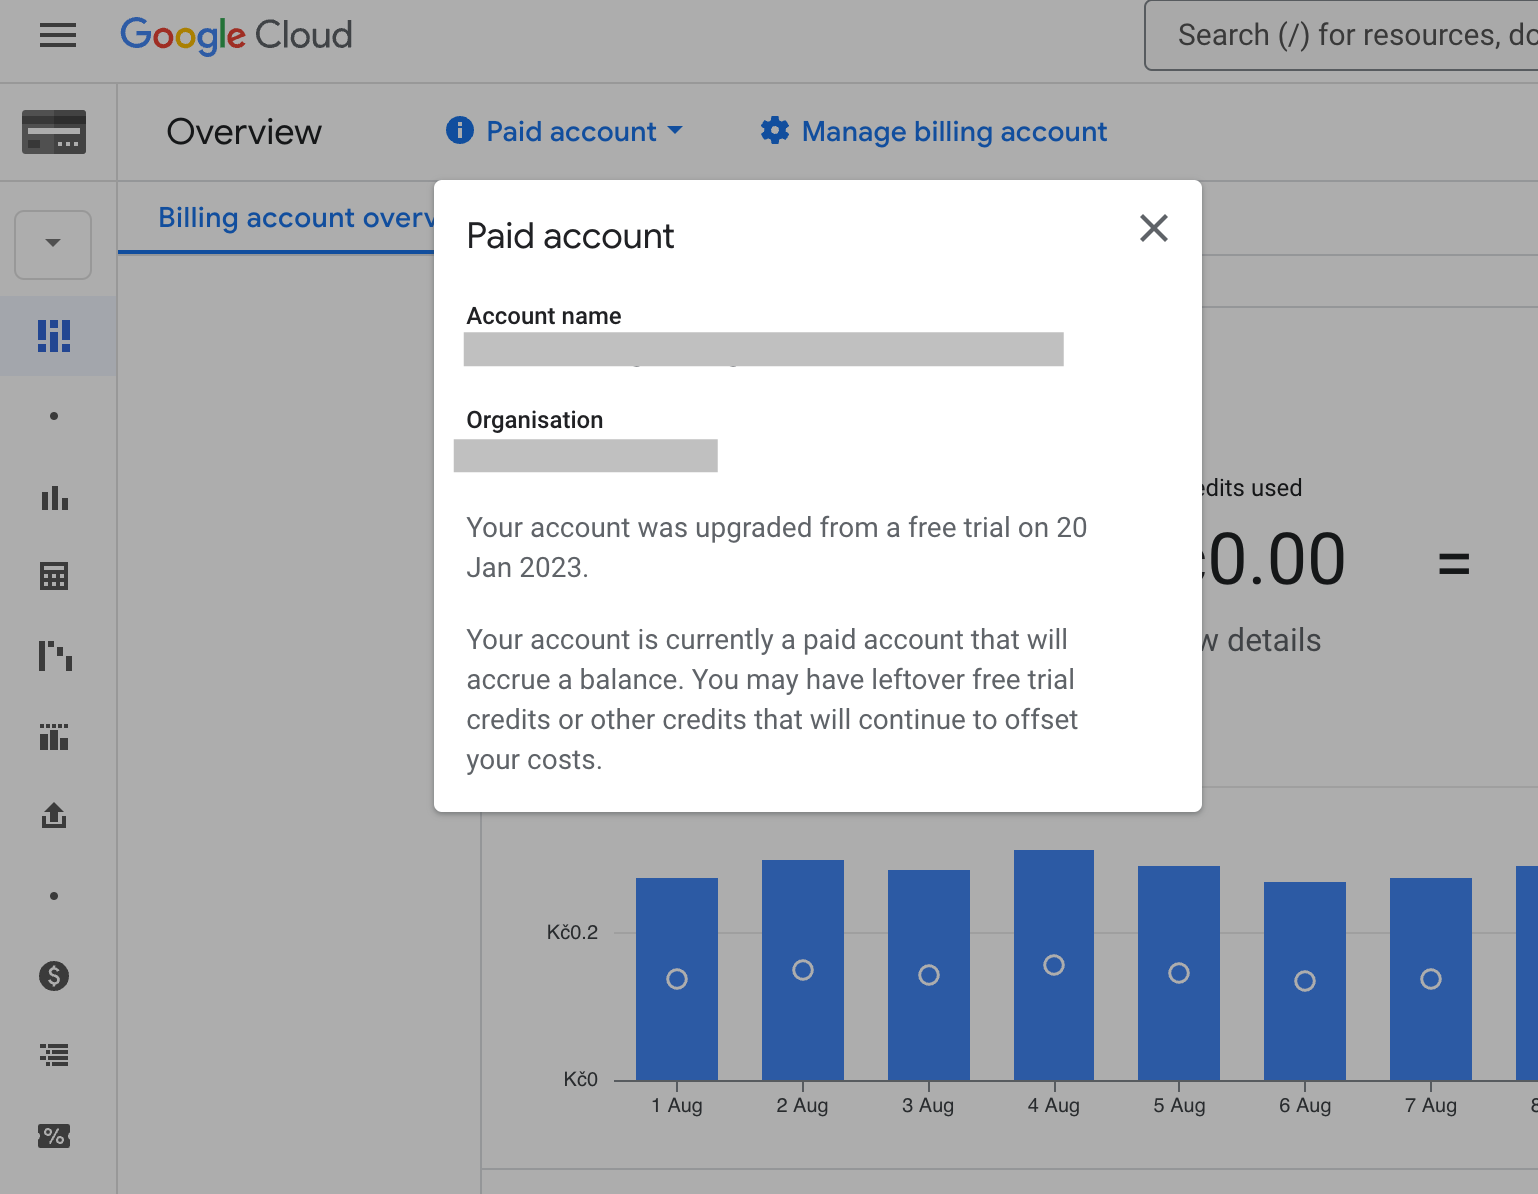Viewport: 1538px width, 1194px height.
Task: Open the Transactions list sidebar icon
Action: 54,1055
